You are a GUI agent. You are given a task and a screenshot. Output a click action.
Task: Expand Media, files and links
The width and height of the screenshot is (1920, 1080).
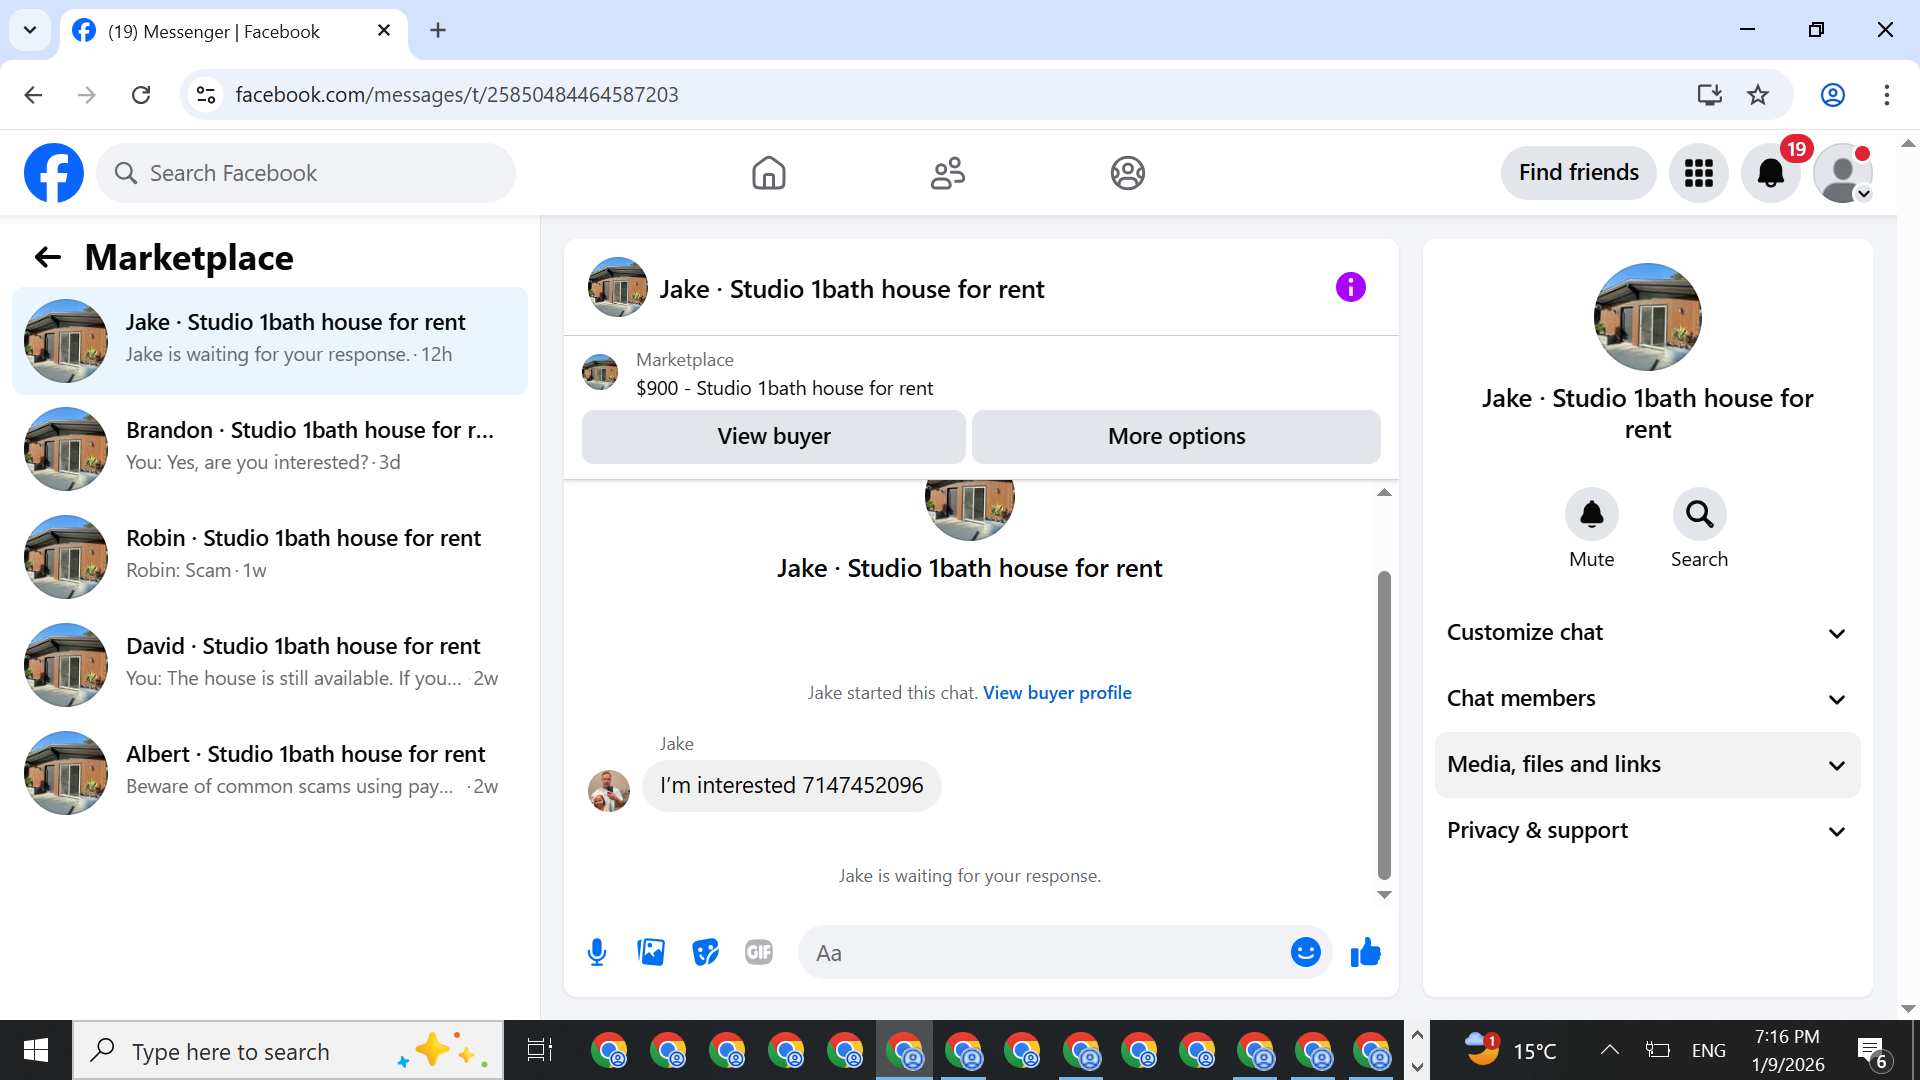tap(1647, 764)
